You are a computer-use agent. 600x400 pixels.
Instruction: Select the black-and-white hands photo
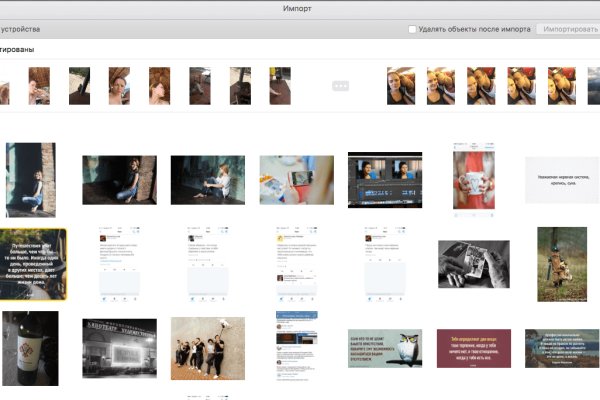(473, 264)
